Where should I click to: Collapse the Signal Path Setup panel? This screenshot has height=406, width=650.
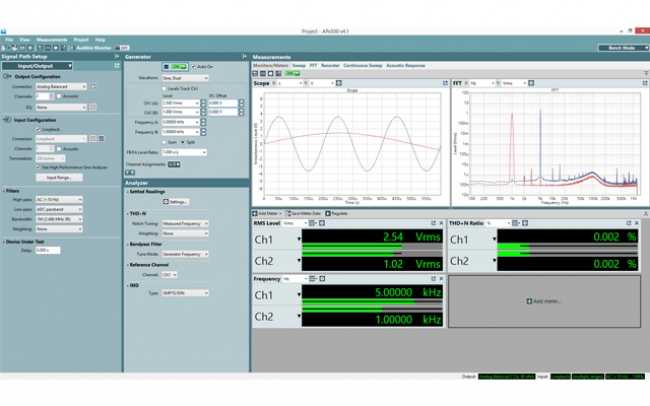coord(116,57)
